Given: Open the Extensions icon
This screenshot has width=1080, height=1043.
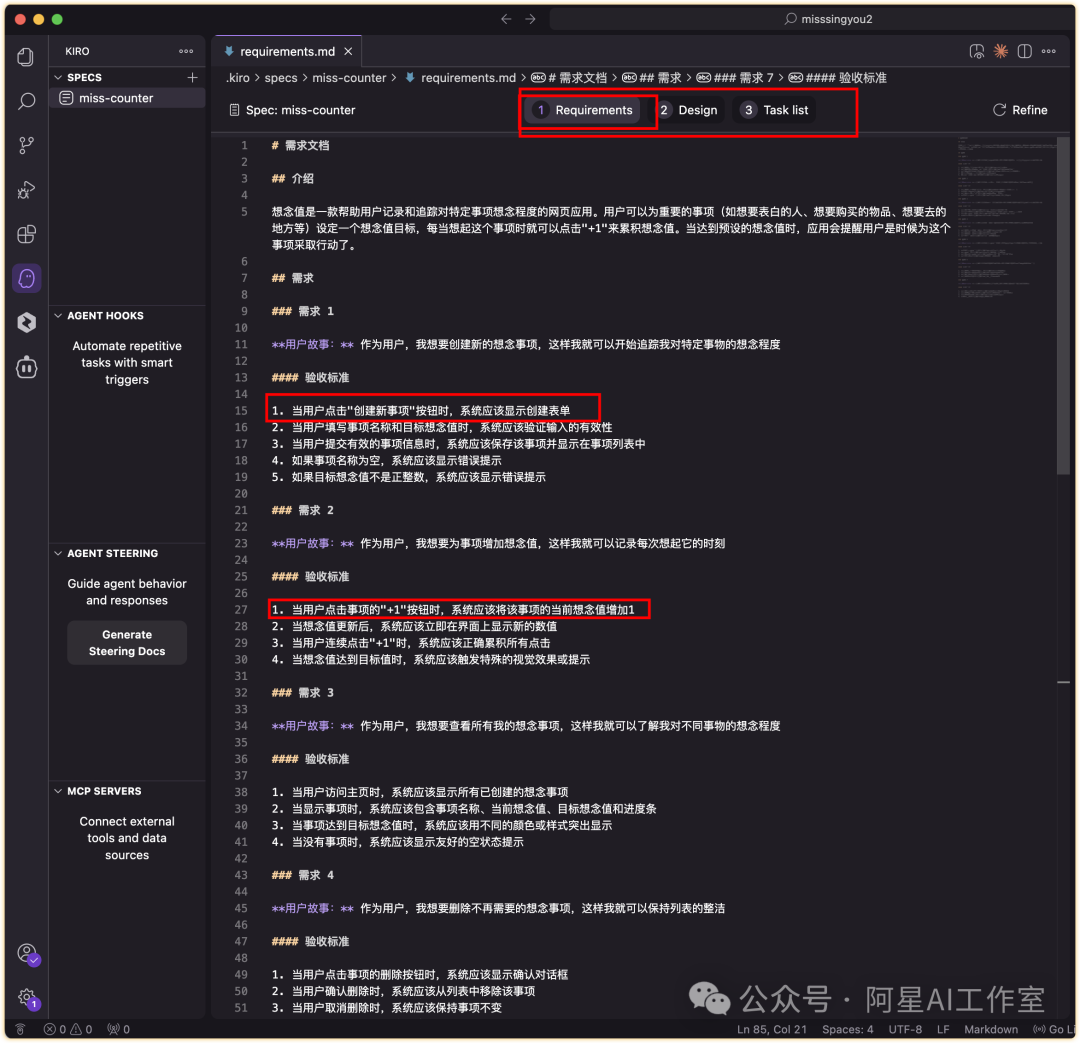Looking at the screenshot, I should pyautogui.click(x=26, y=234).
